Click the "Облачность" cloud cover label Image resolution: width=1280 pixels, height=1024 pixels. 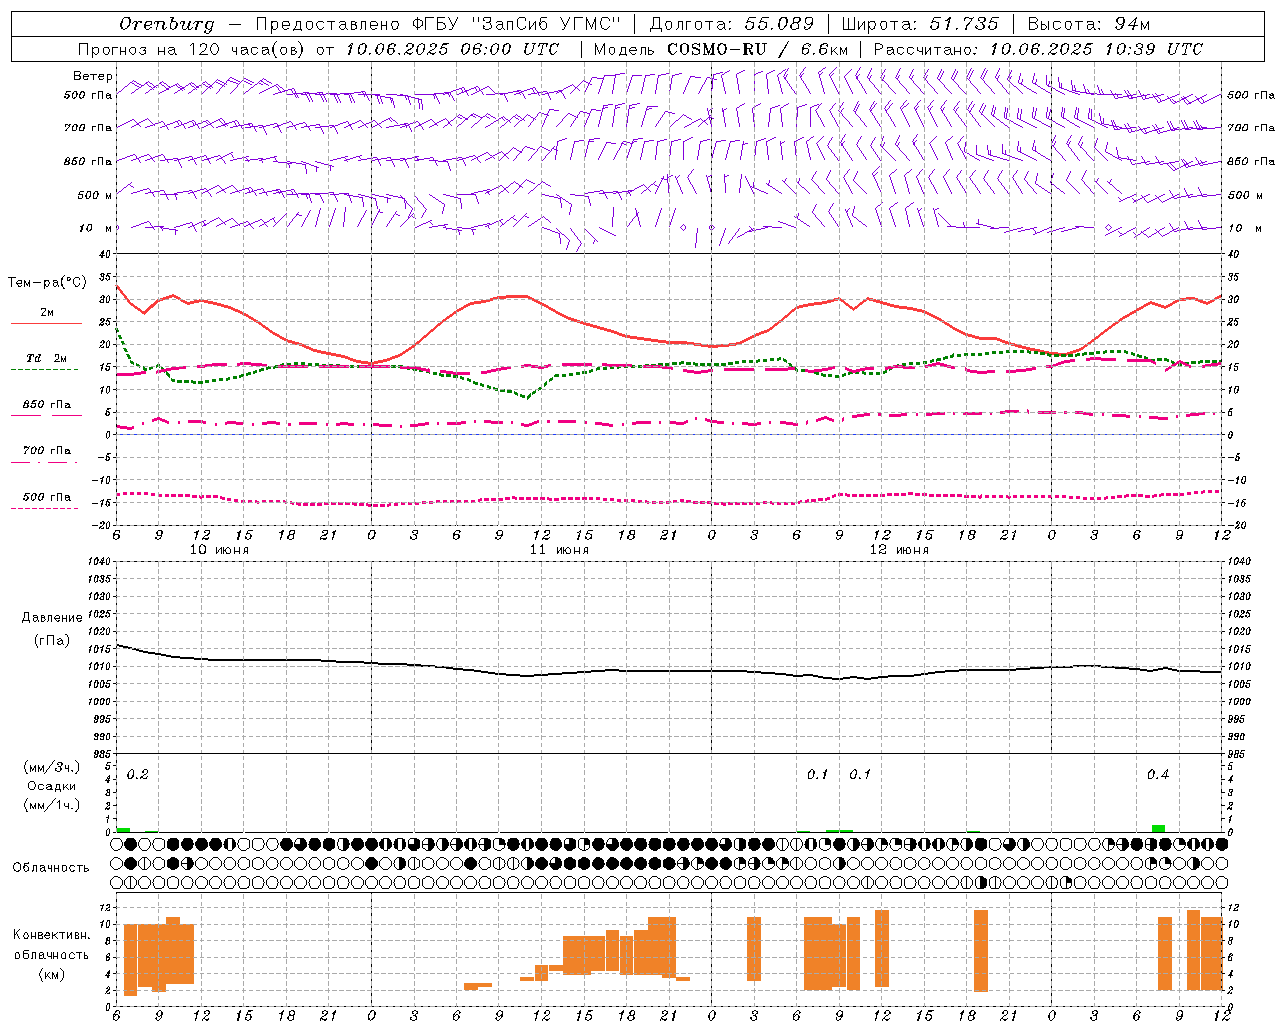[50, 867]
